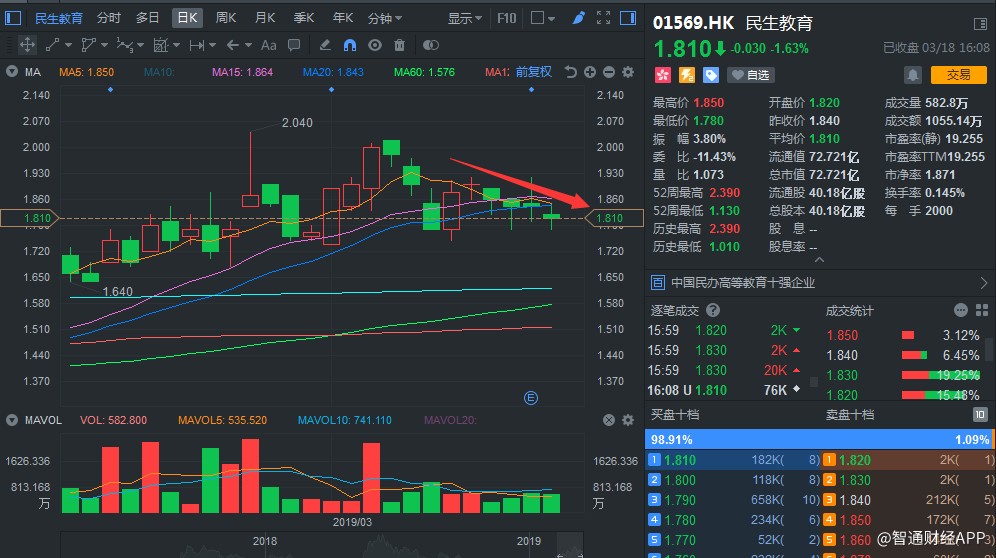Open the 显示 display dropdown
This screenshot has width=996, height=558.
[464, 18]
